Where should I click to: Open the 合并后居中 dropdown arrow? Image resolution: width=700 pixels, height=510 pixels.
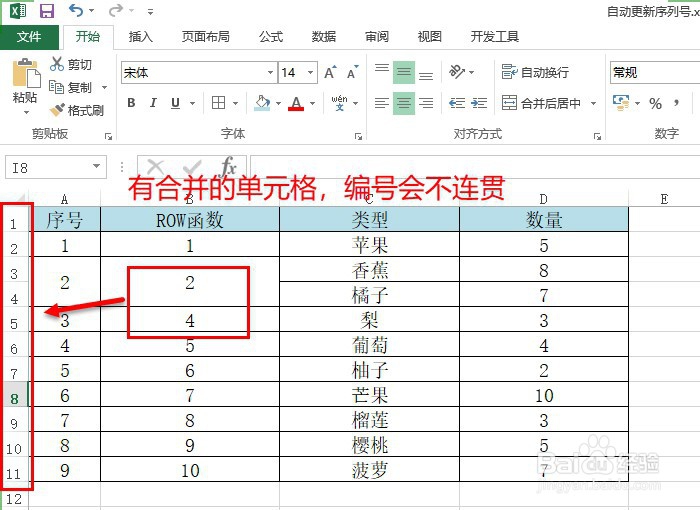[x=593, y=104]
